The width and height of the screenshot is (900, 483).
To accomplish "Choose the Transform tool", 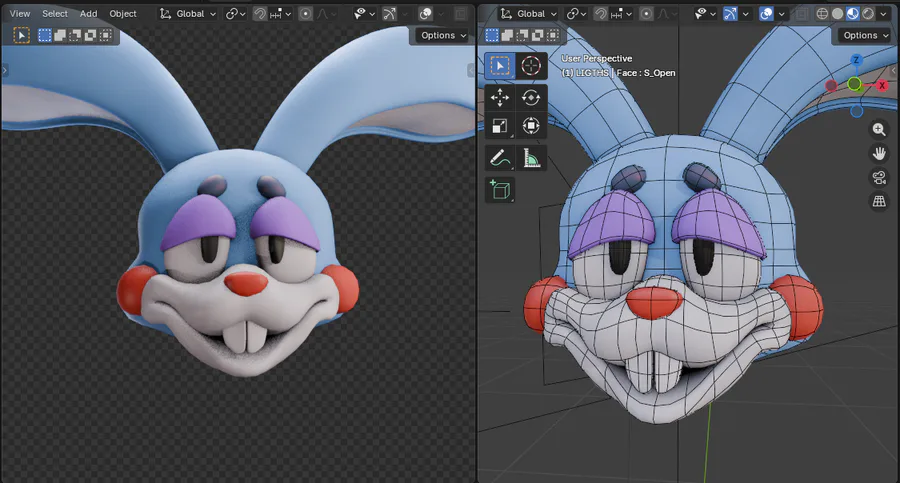I will click(x=531, y=126).
